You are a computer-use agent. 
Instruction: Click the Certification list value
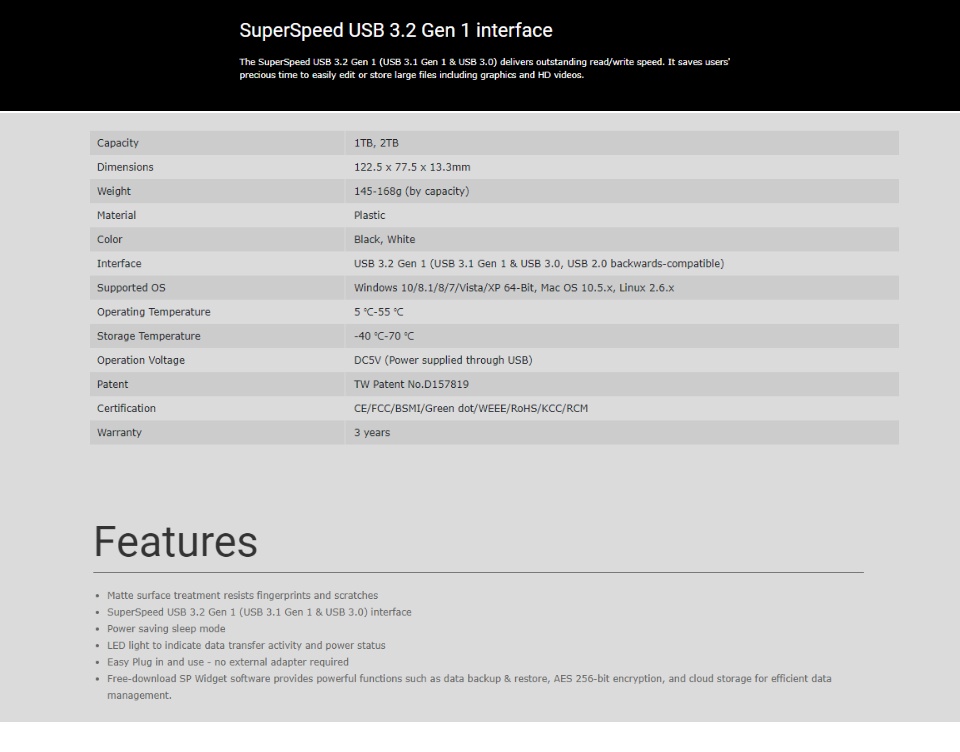471,408
